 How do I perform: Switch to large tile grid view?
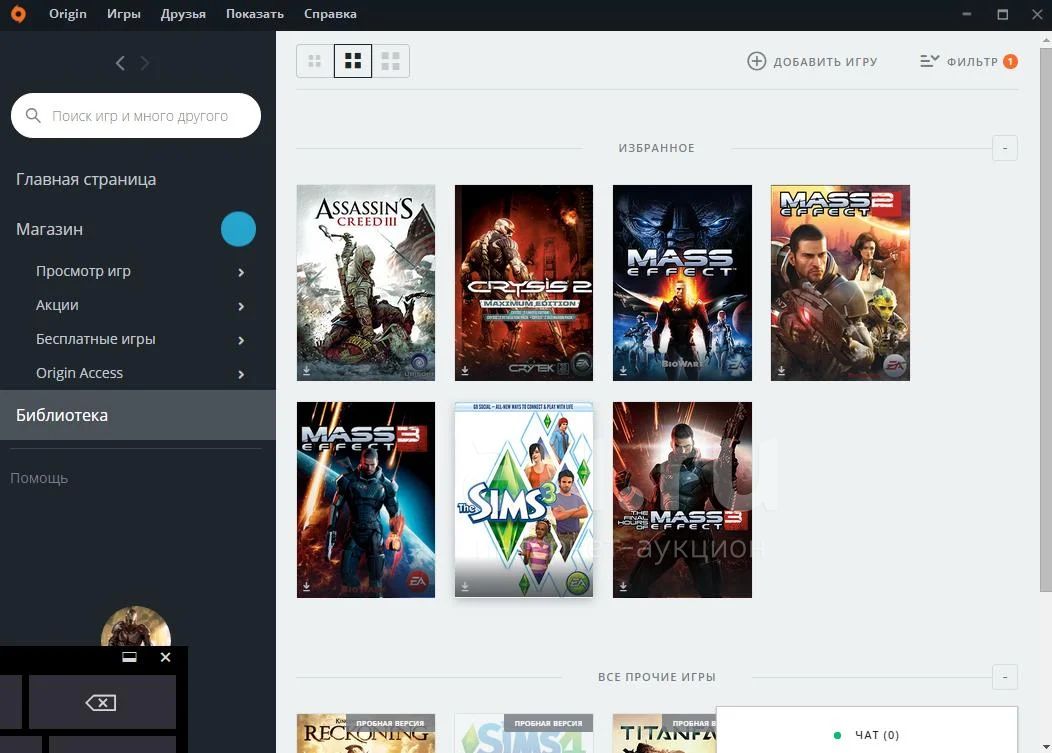tap(390, 61)
